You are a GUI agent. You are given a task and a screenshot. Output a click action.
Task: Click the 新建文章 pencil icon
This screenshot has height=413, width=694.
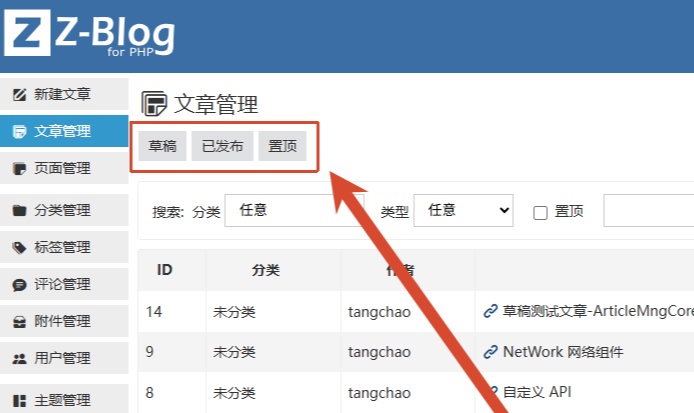click(19, 94)
